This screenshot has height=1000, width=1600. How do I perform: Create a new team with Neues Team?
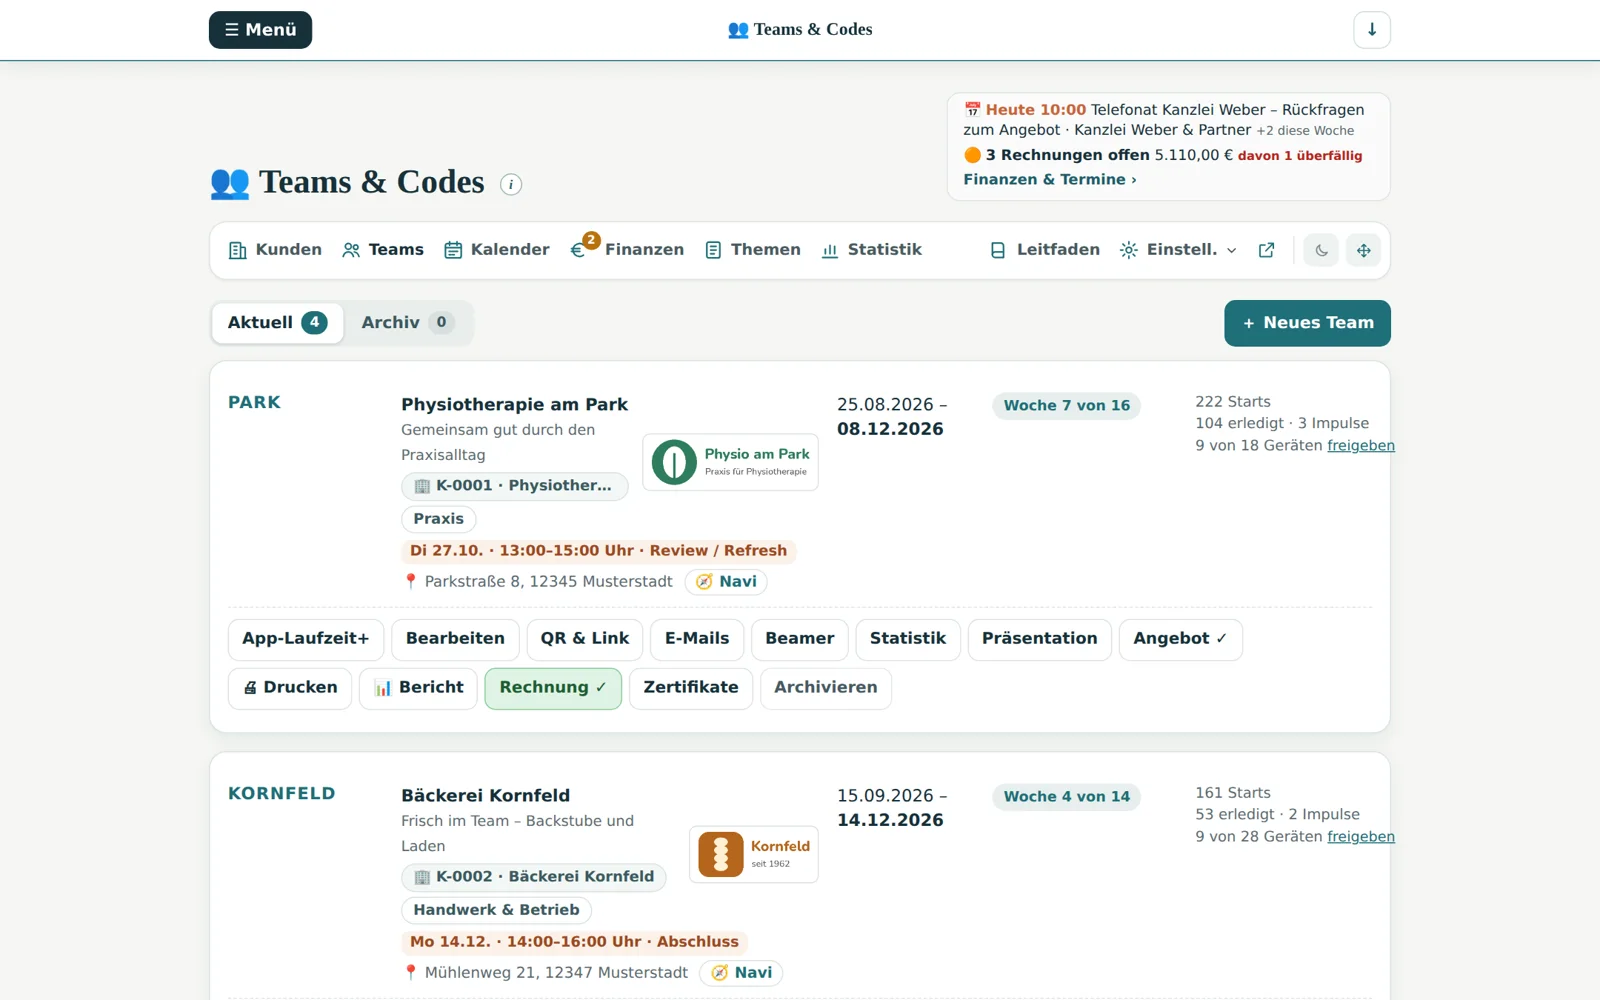(x=1307, y=323)
